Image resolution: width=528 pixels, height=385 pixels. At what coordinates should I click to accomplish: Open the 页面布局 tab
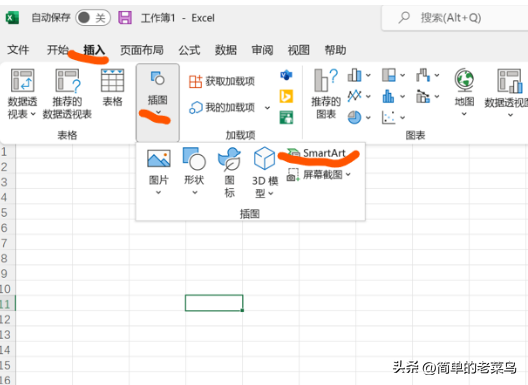[142, 50]
